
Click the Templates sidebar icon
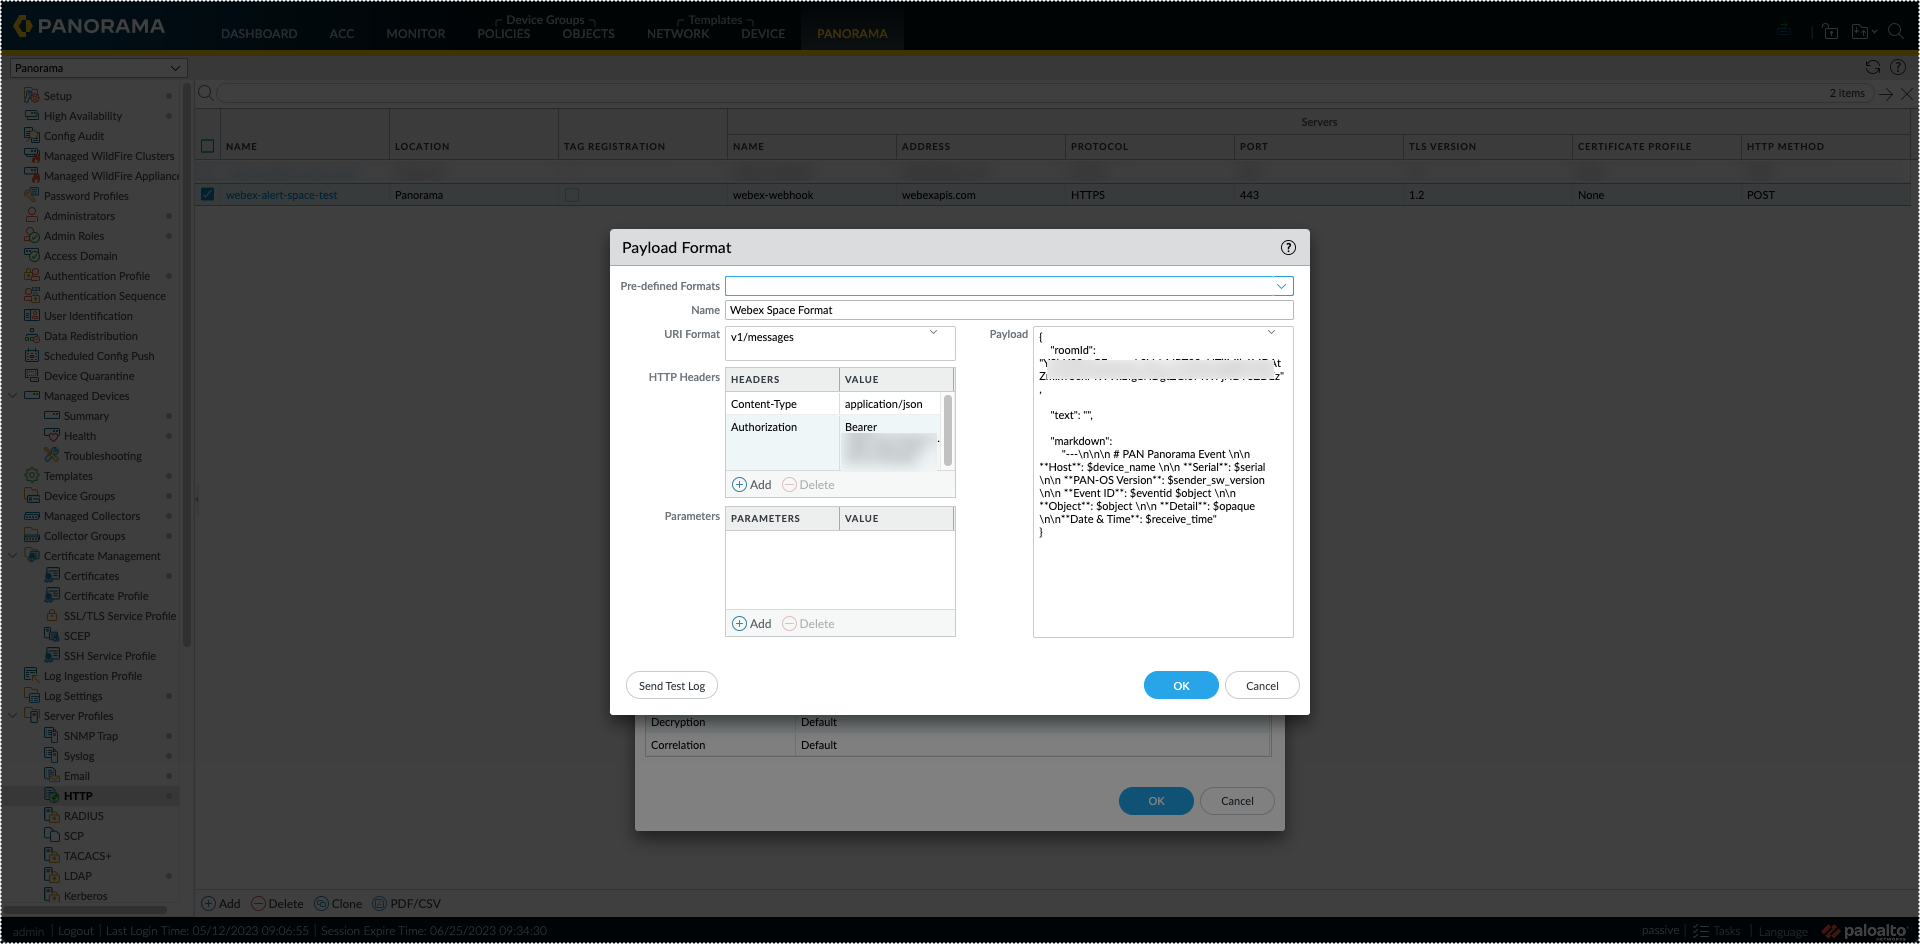point(32,476)
